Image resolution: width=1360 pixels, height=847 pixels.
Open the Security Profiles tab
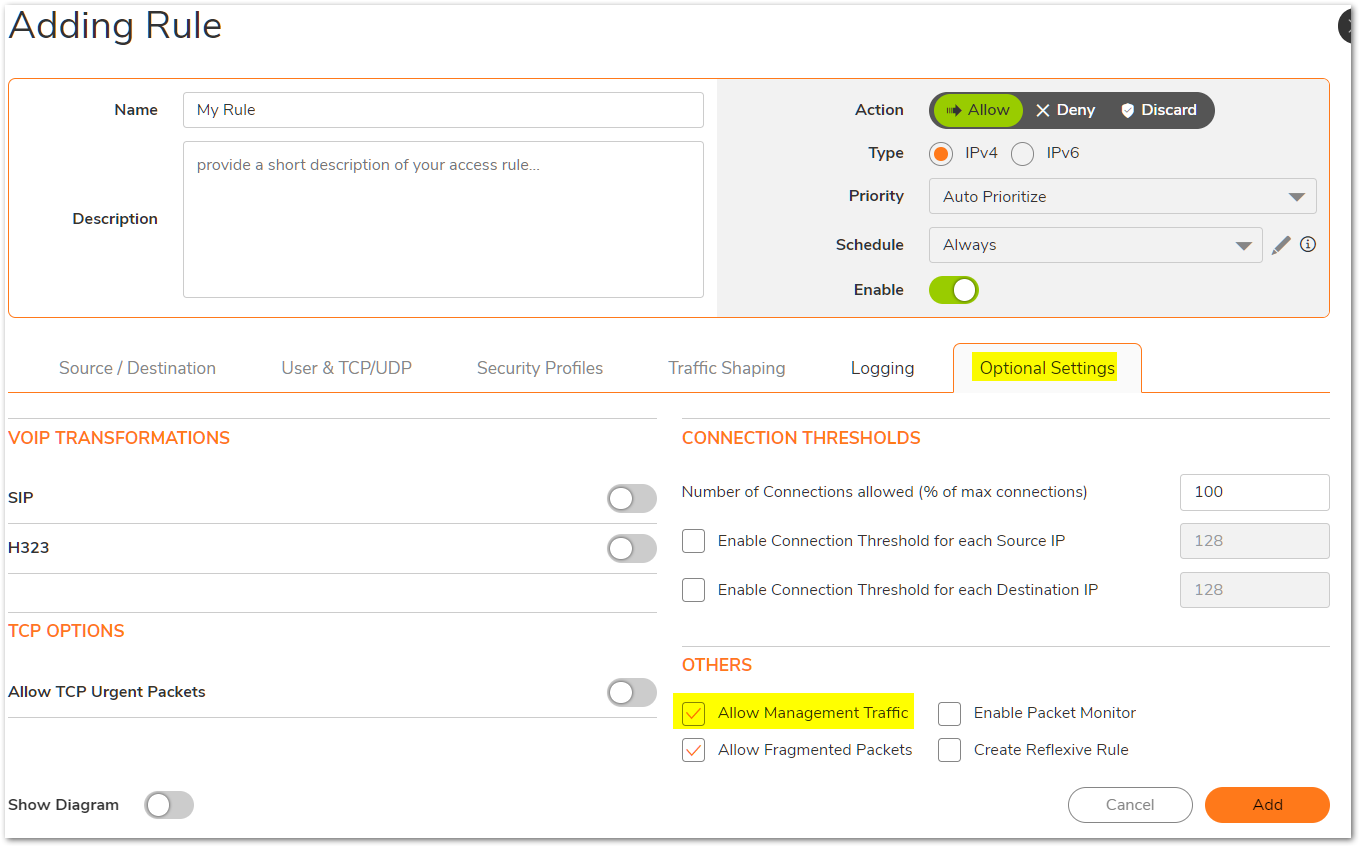540,368
